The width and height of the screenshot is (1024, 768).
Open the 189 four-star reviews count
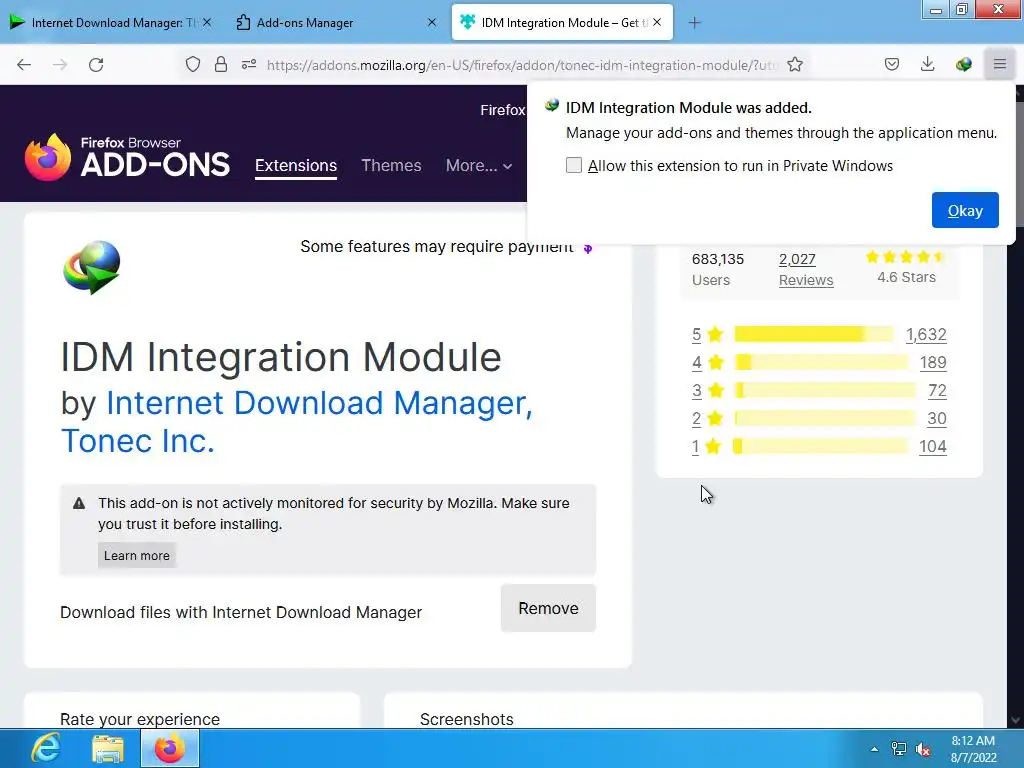pos(933,362)
